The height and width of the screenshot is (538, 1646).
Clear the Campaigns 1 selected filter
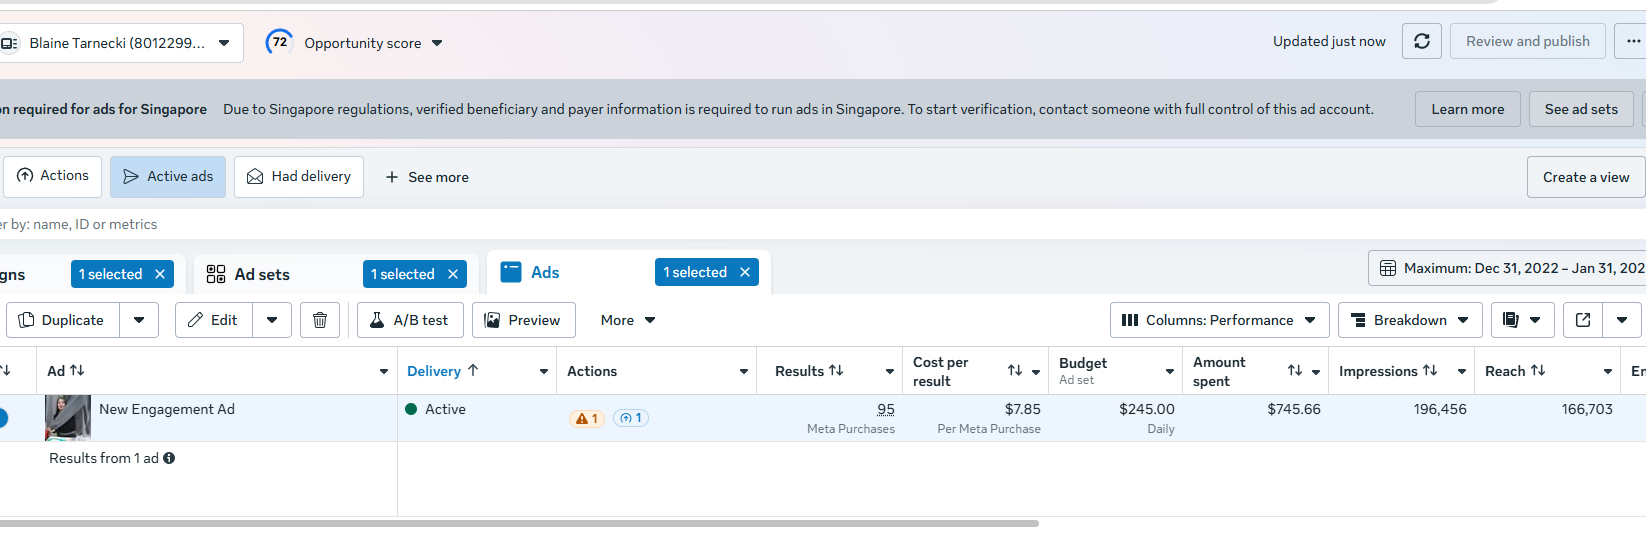(160, 274)
